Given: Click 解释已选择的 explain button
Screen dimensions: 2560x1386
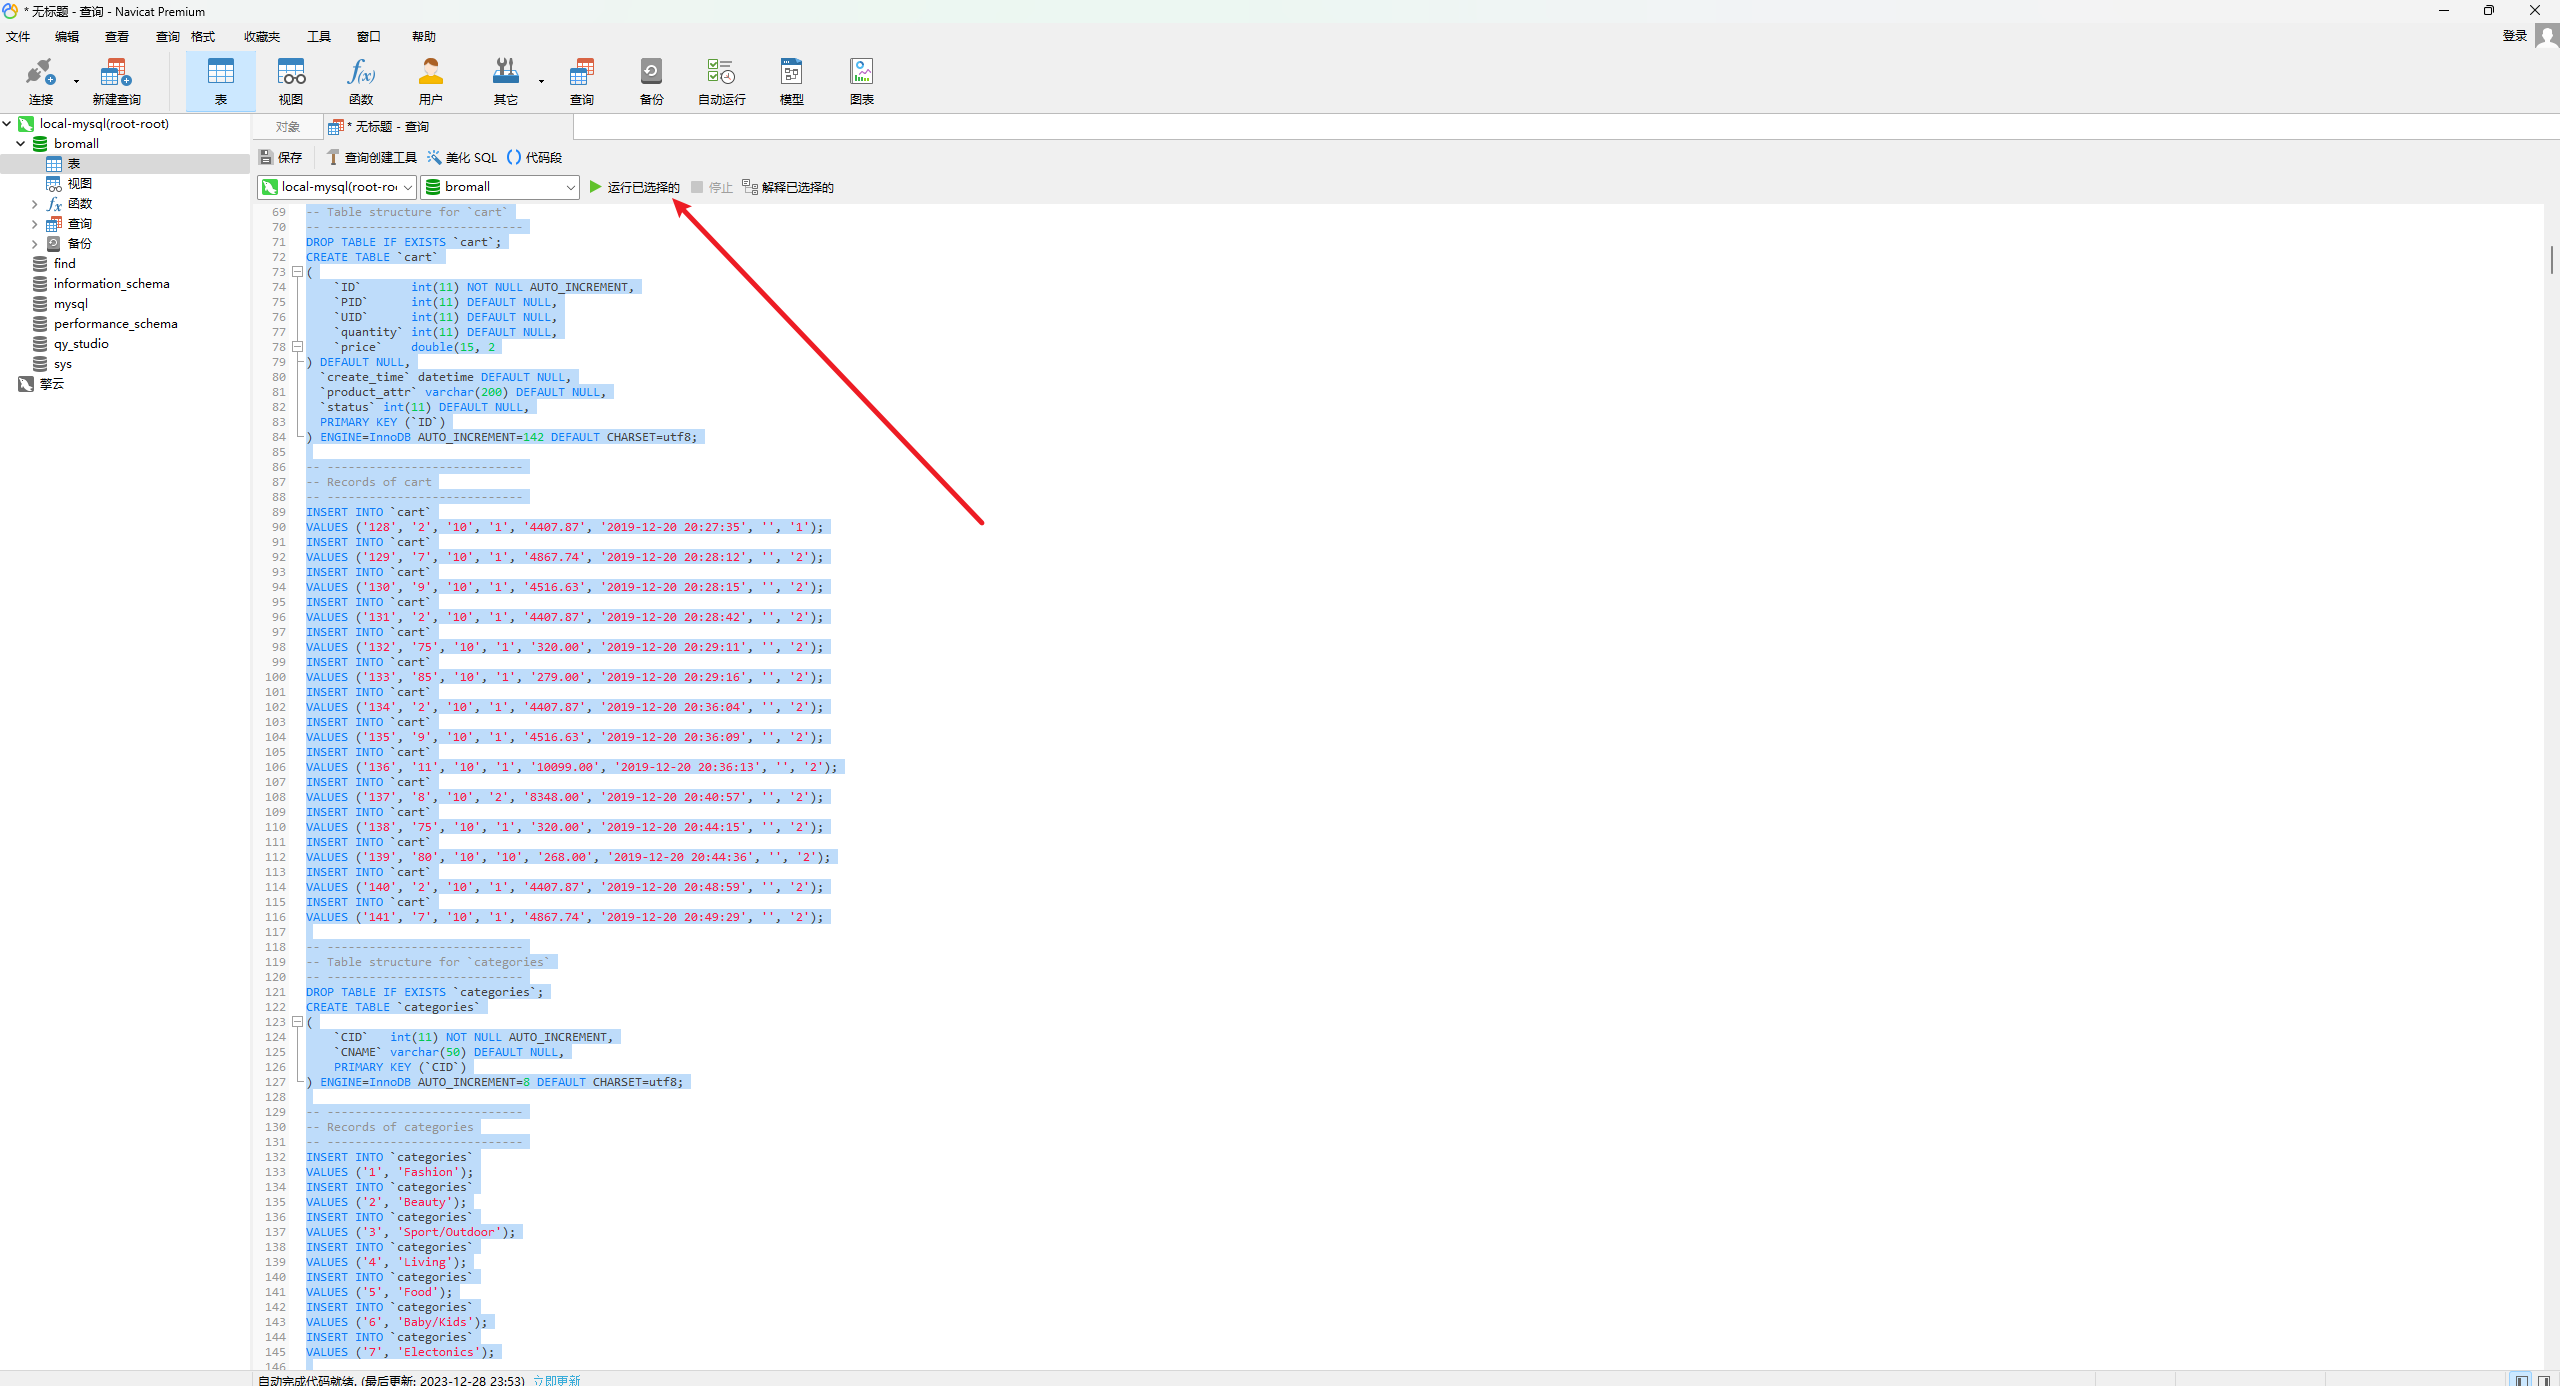Looking at the screenshot, I should 788,187.
